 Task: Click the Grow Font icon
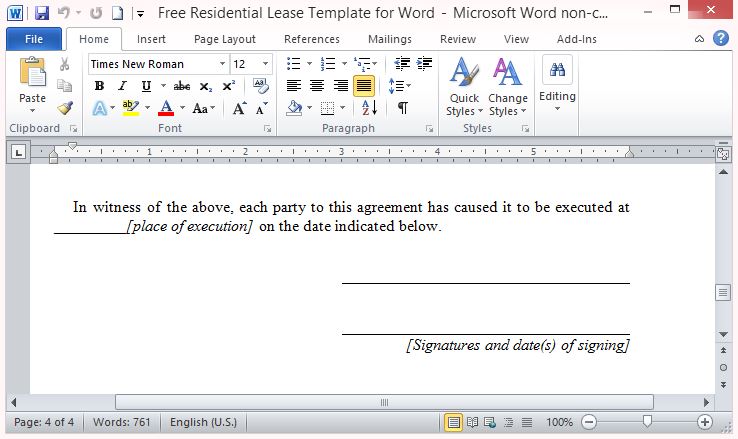(x=240, y=108)
